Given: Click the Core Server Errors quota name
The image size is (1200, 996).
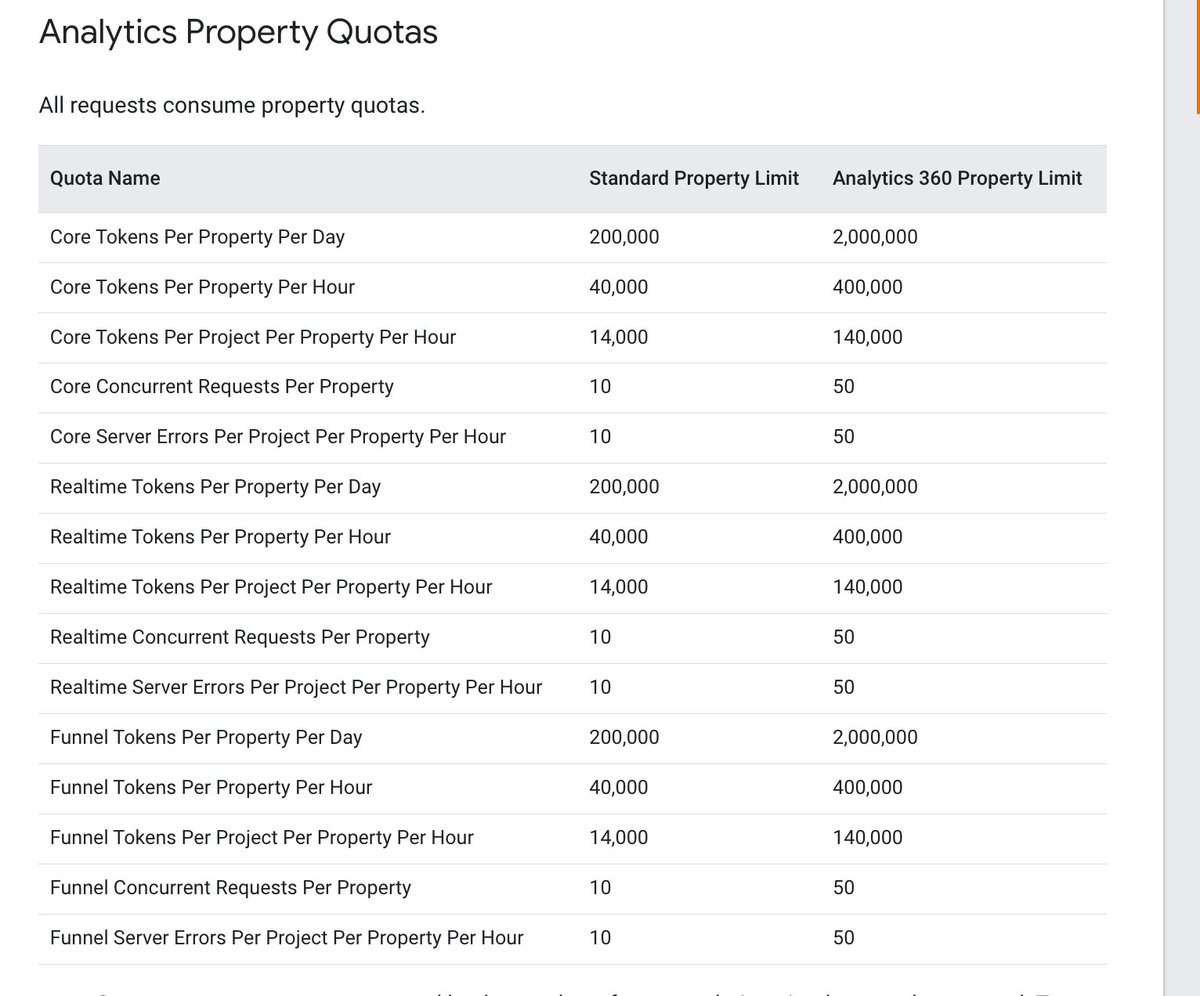Looking at the screenshot, I should tap(277, 436).
